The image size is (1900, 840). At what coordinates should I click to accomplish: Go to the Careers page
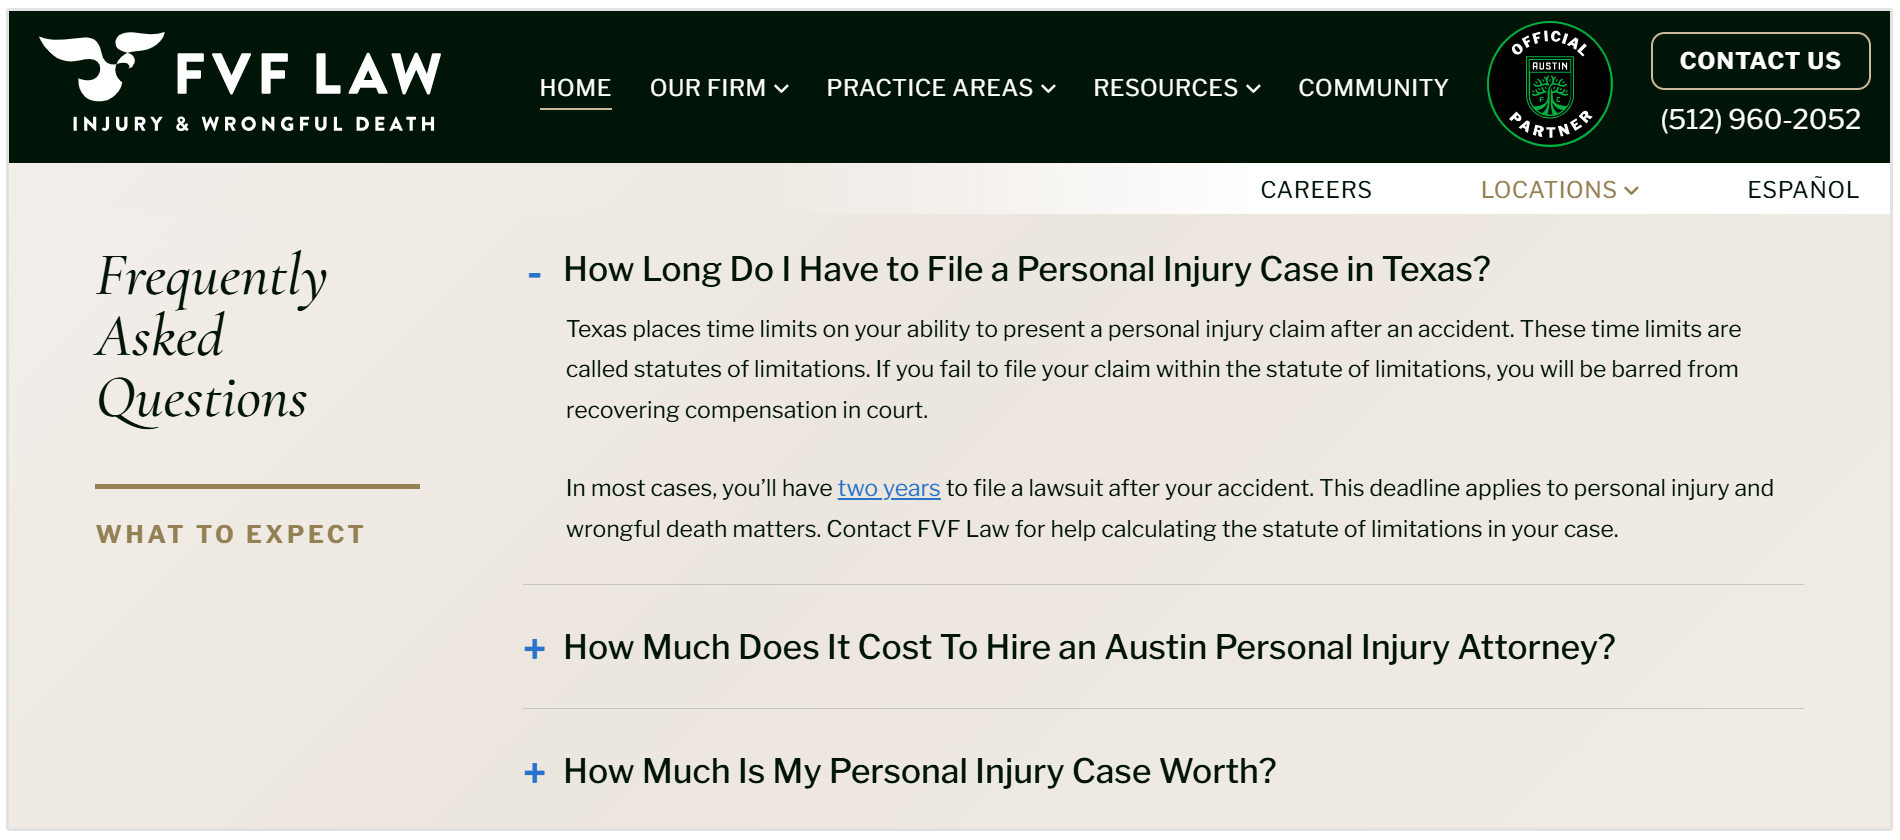coord(1317,189)
